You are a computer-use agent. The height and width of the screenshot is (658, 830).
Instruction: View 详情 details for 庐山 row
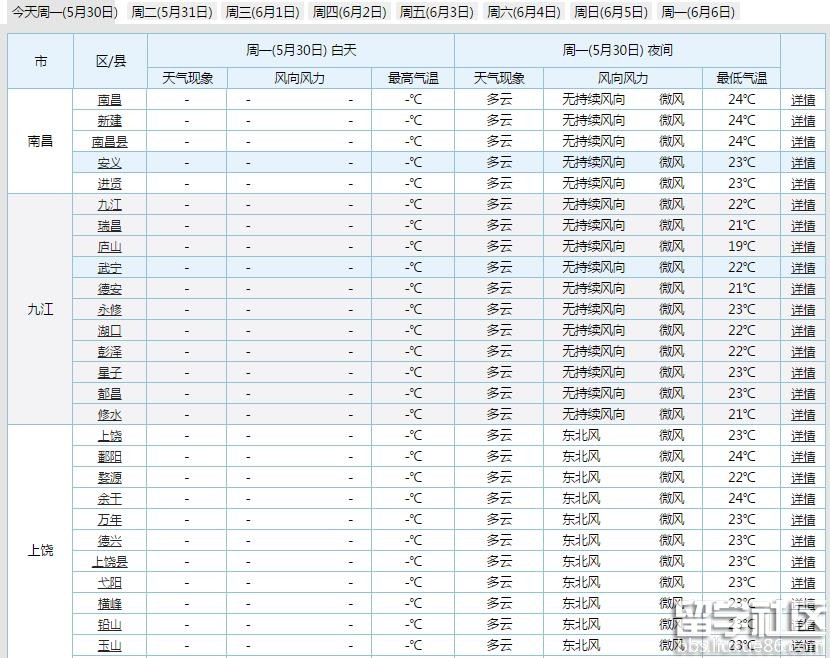[803, 247]
